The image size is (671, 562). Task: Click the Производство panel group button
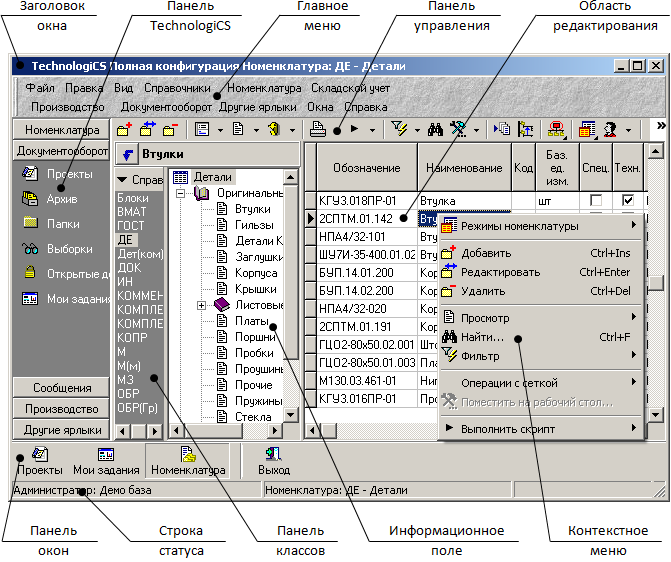pos(62,409)
